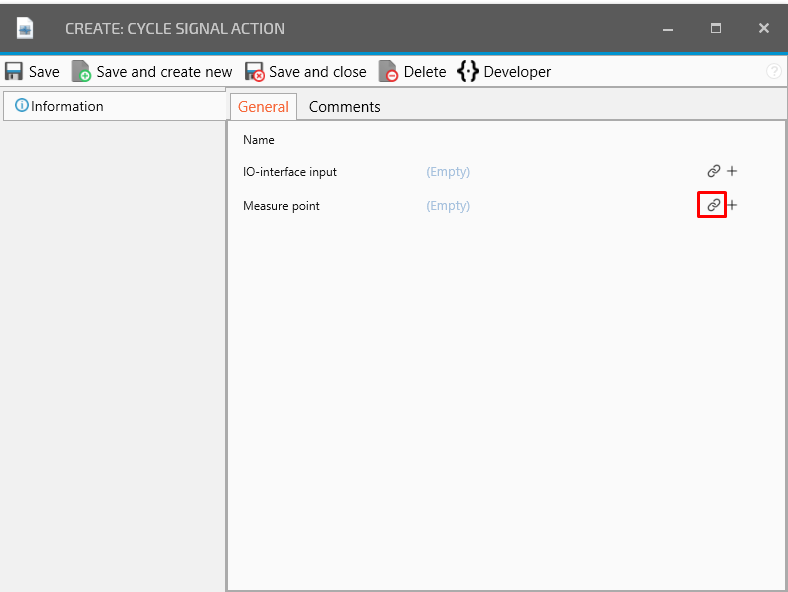This screenshot has width=788, height=592.
Task: Click the link icon for IO-interface input
Action: [713, 171]
